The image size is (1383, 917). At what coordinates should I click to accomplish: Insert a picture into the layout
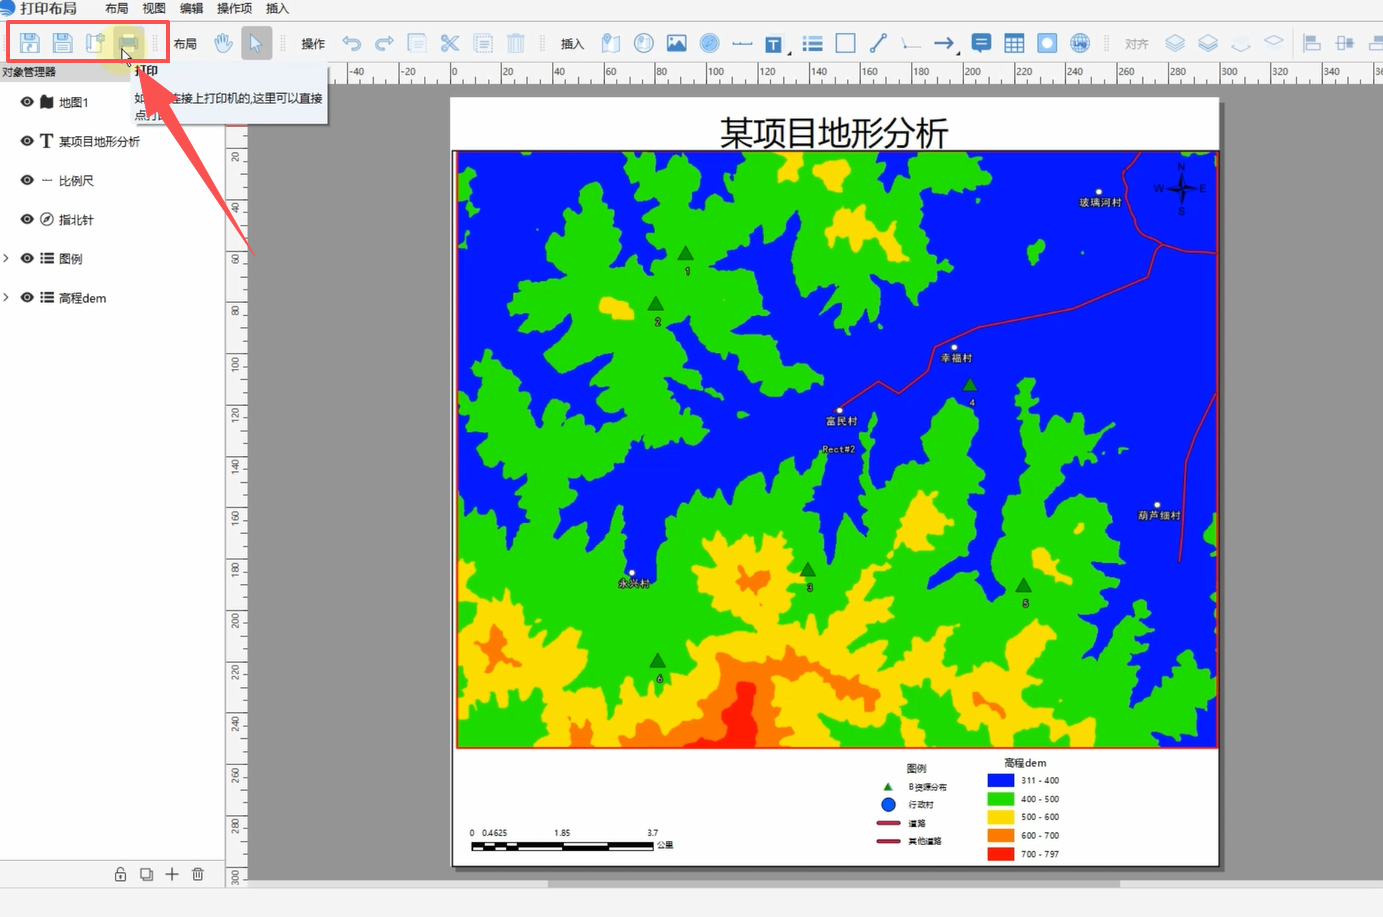coord(676,43)
